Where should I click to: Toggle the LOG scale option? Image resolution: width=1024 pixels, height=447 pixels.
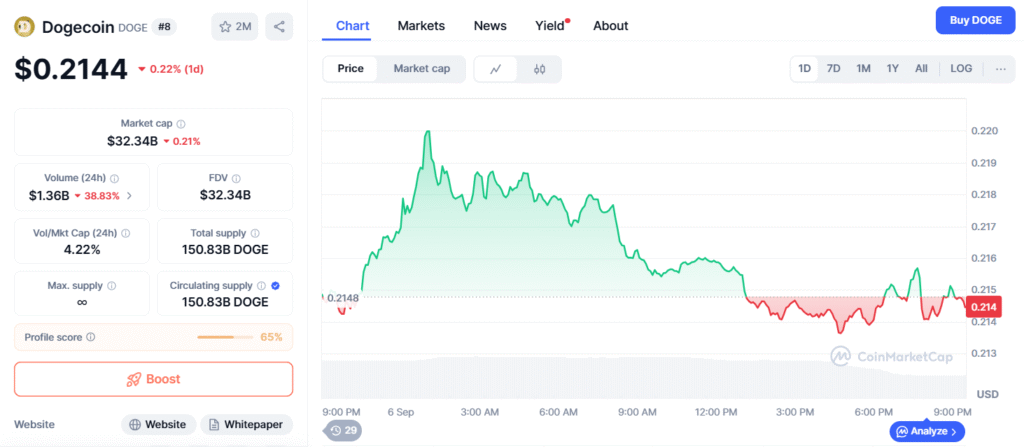(x=960, y=69)
